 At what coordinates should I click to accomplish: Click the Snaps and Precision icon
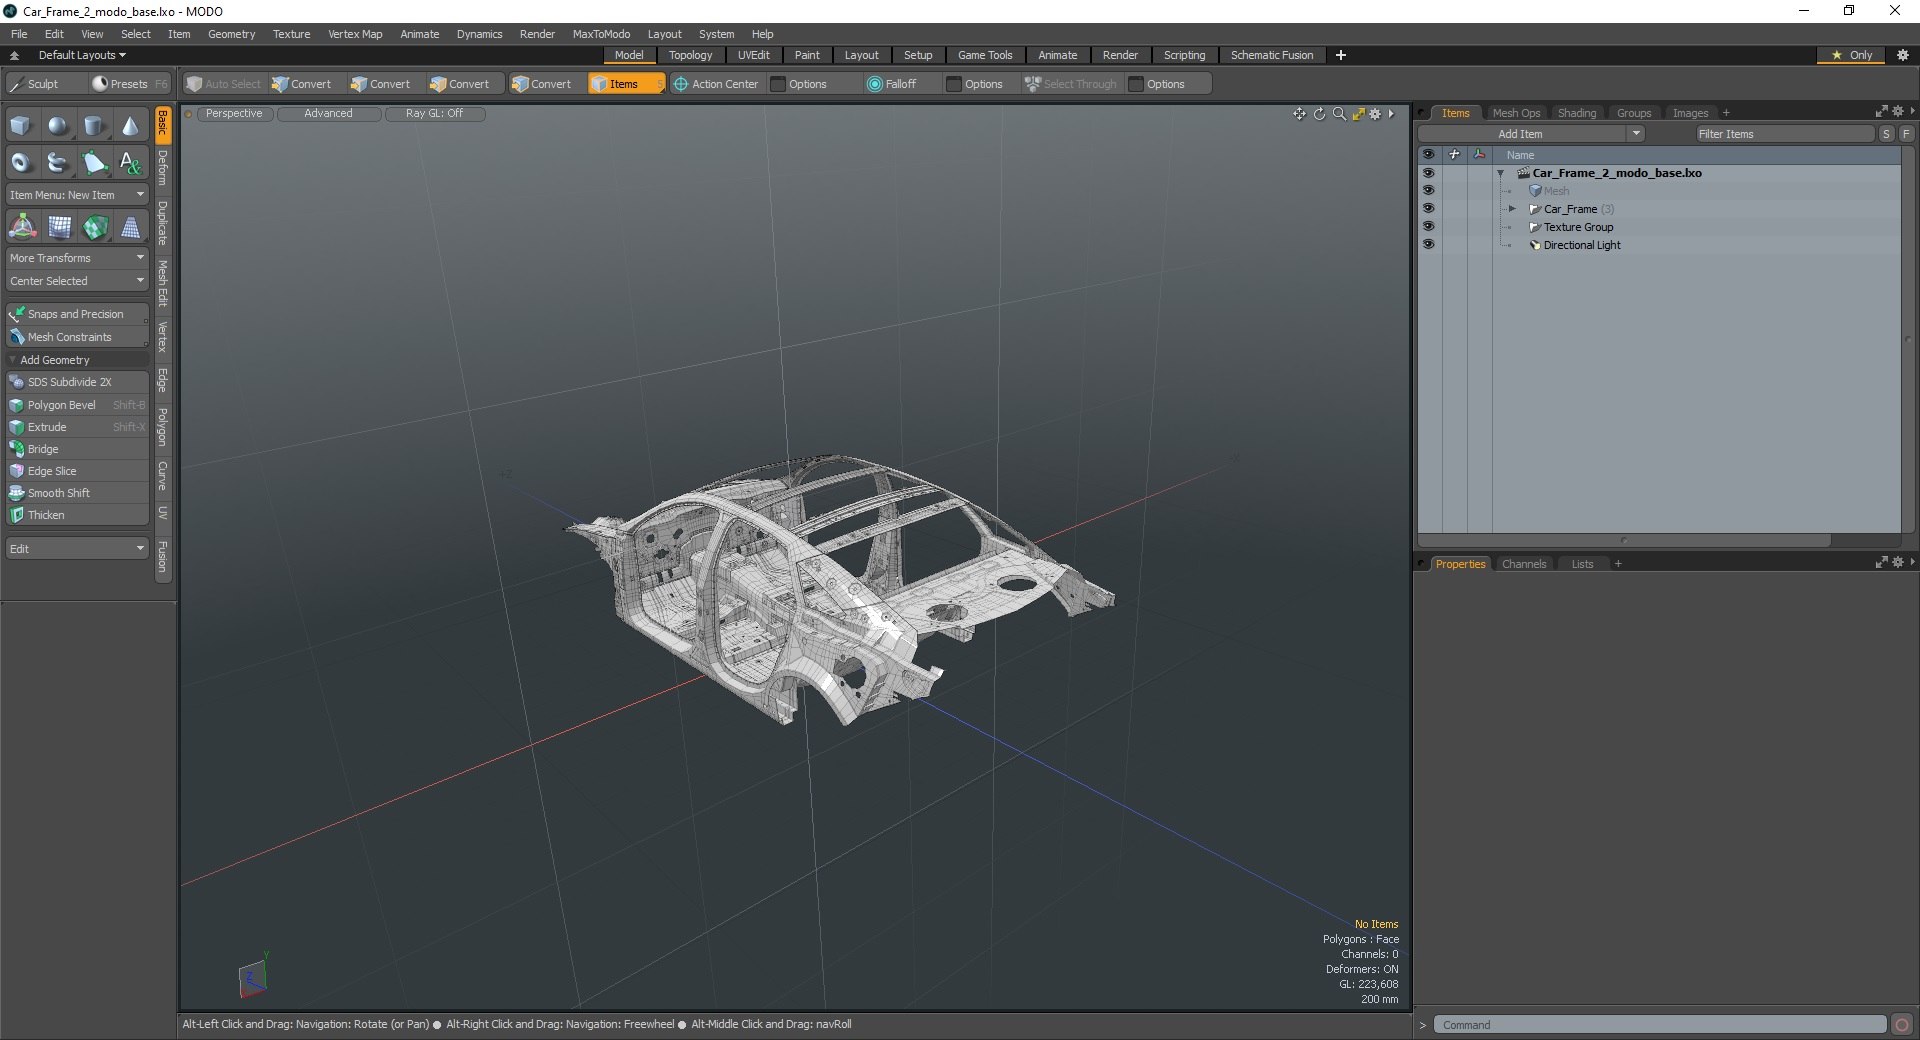click(17, 314)
